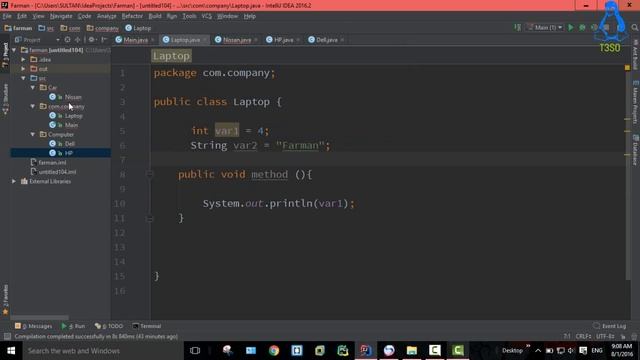The width and height of the screenshot is (640, 360).
Task: Collapse the farman project root node
Action: point(14,50)
